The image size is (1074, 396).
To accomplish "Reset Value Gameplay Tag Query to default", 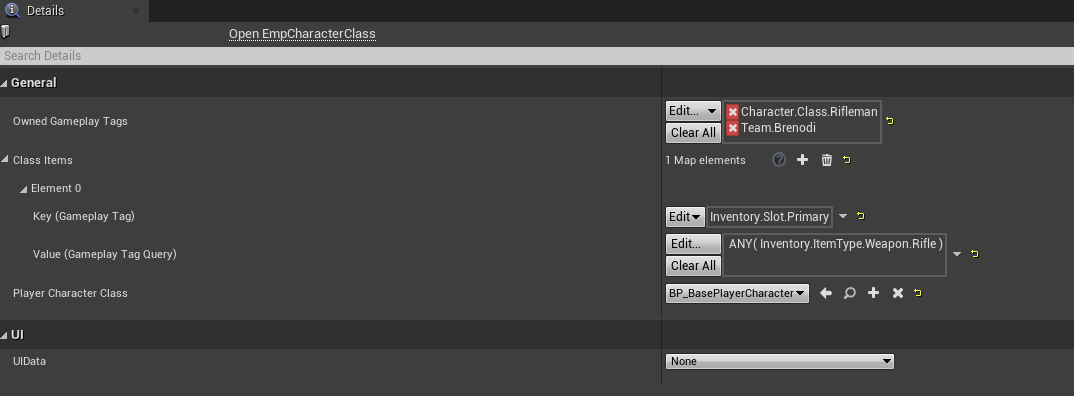I will [x=975, y=254].
